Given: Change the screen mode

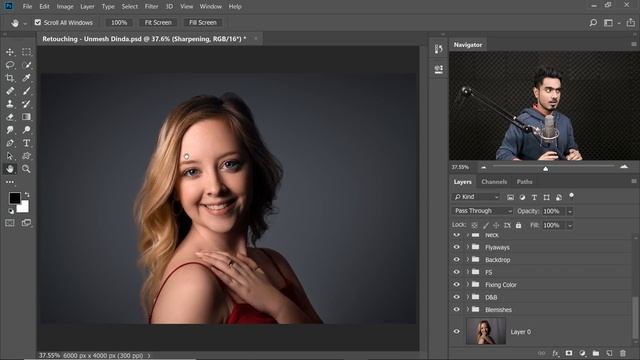Looking at the screenshot, I should [x=27, y=223].
